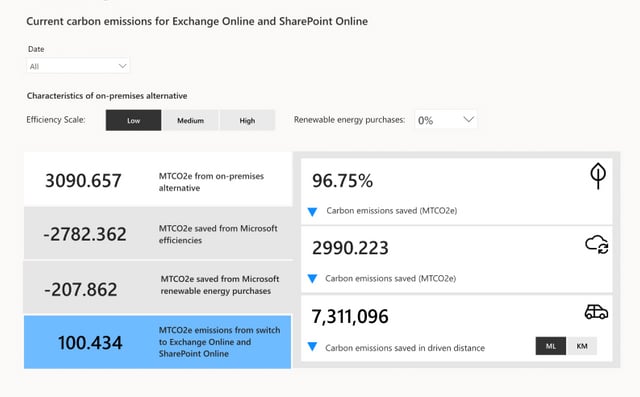
Task: Open the Date dropdown showing All
Action: pos(78,66)
